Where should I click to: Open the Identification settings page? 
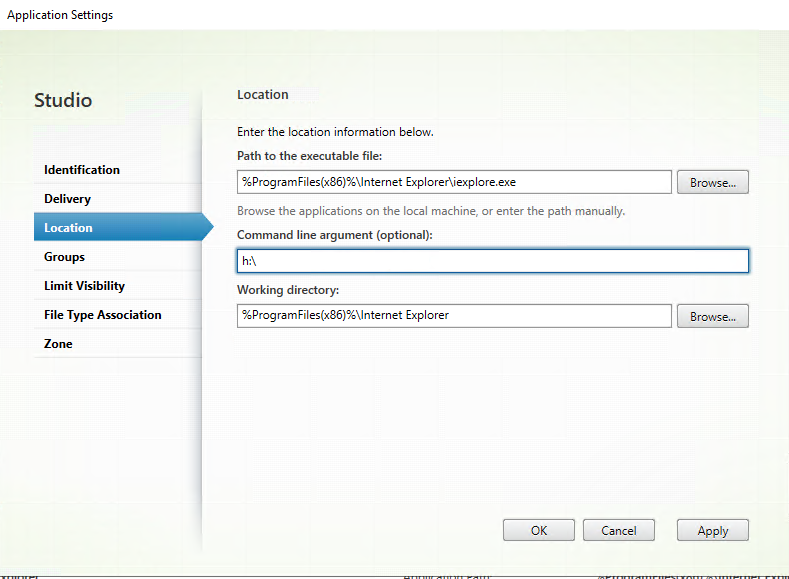82,170
